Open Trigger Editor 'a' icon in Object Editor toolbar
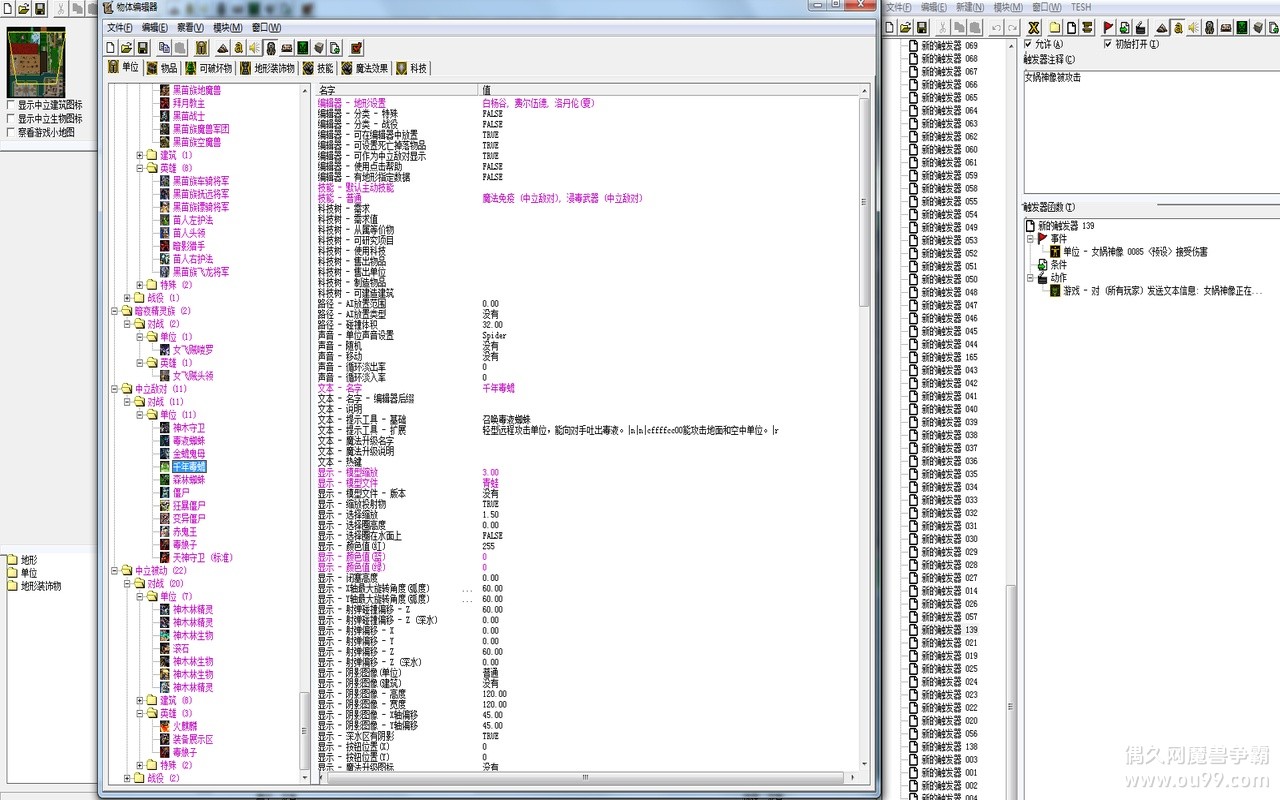 [238, 47]
